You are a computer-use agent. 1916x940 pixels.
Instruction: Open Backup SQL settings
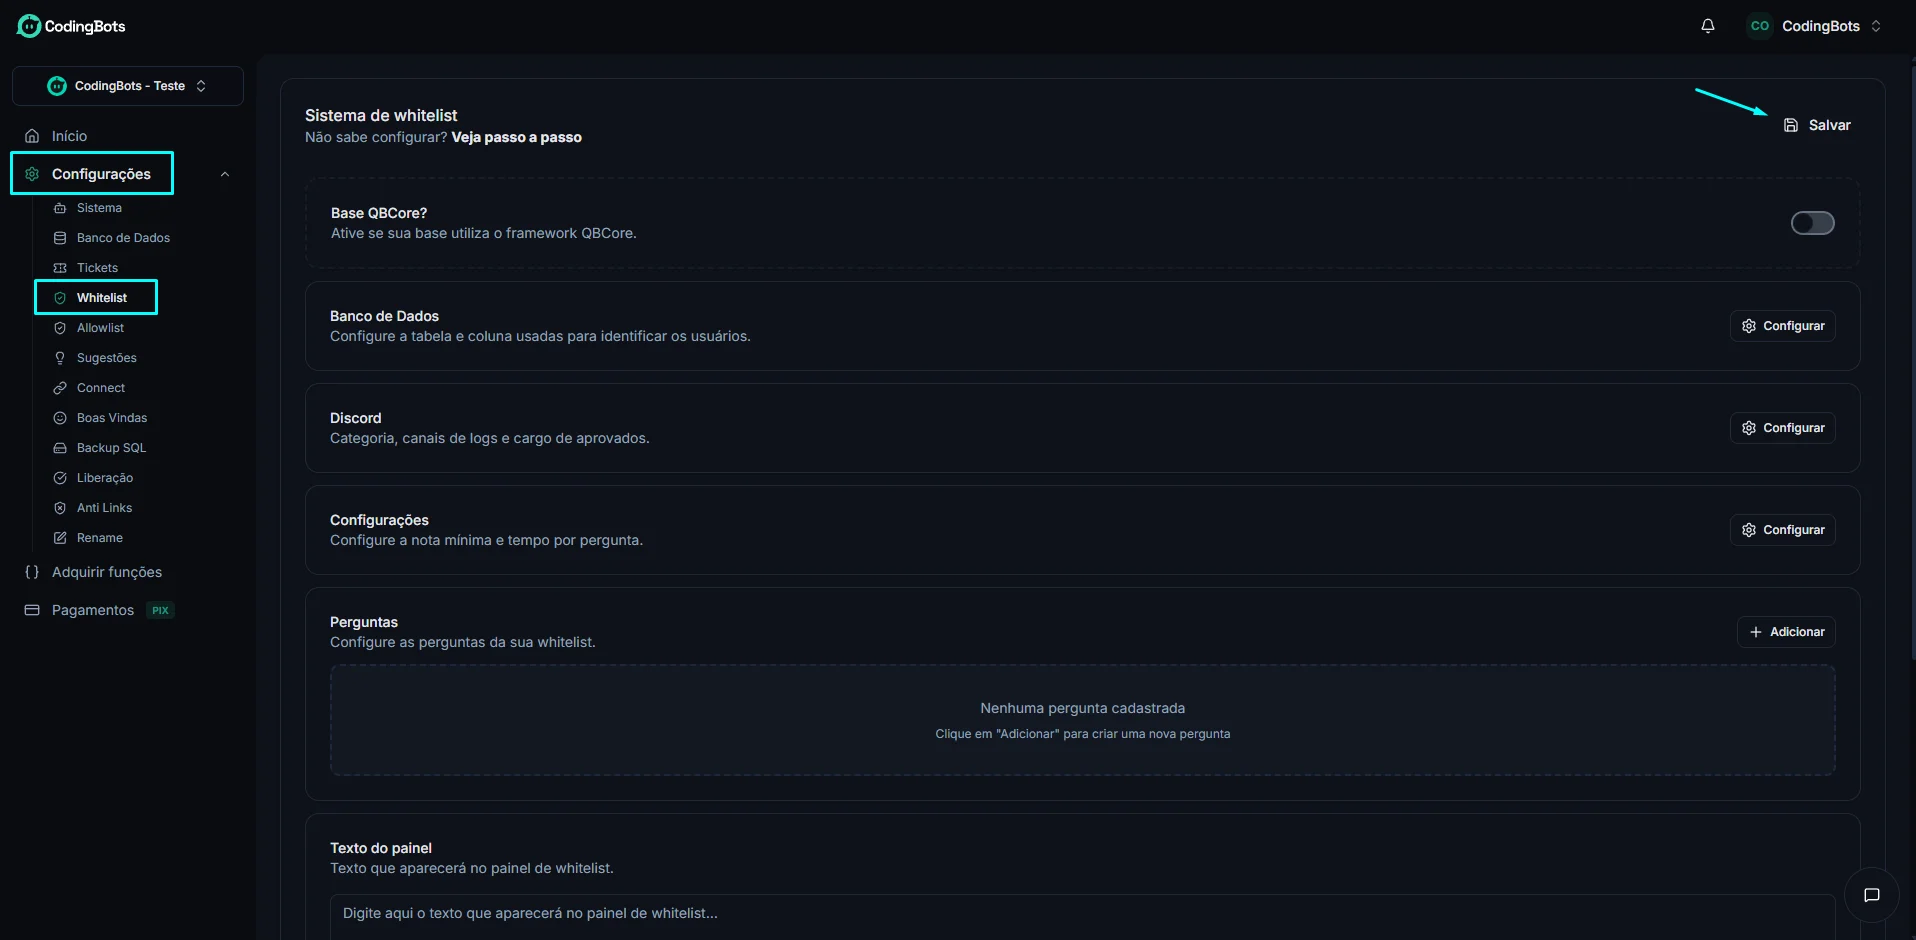[111, 448]
